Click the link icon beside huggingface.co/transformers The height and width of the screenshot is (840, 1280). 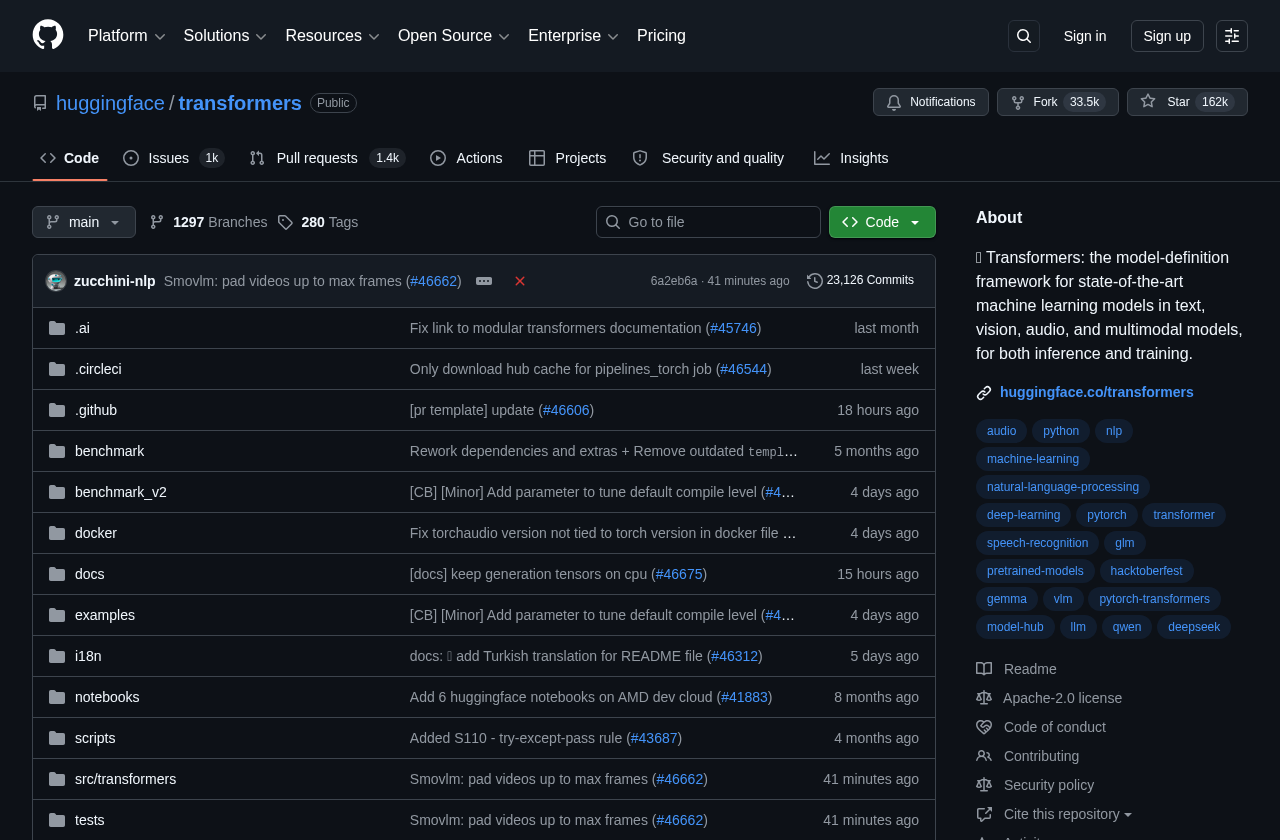click(984, 393)
